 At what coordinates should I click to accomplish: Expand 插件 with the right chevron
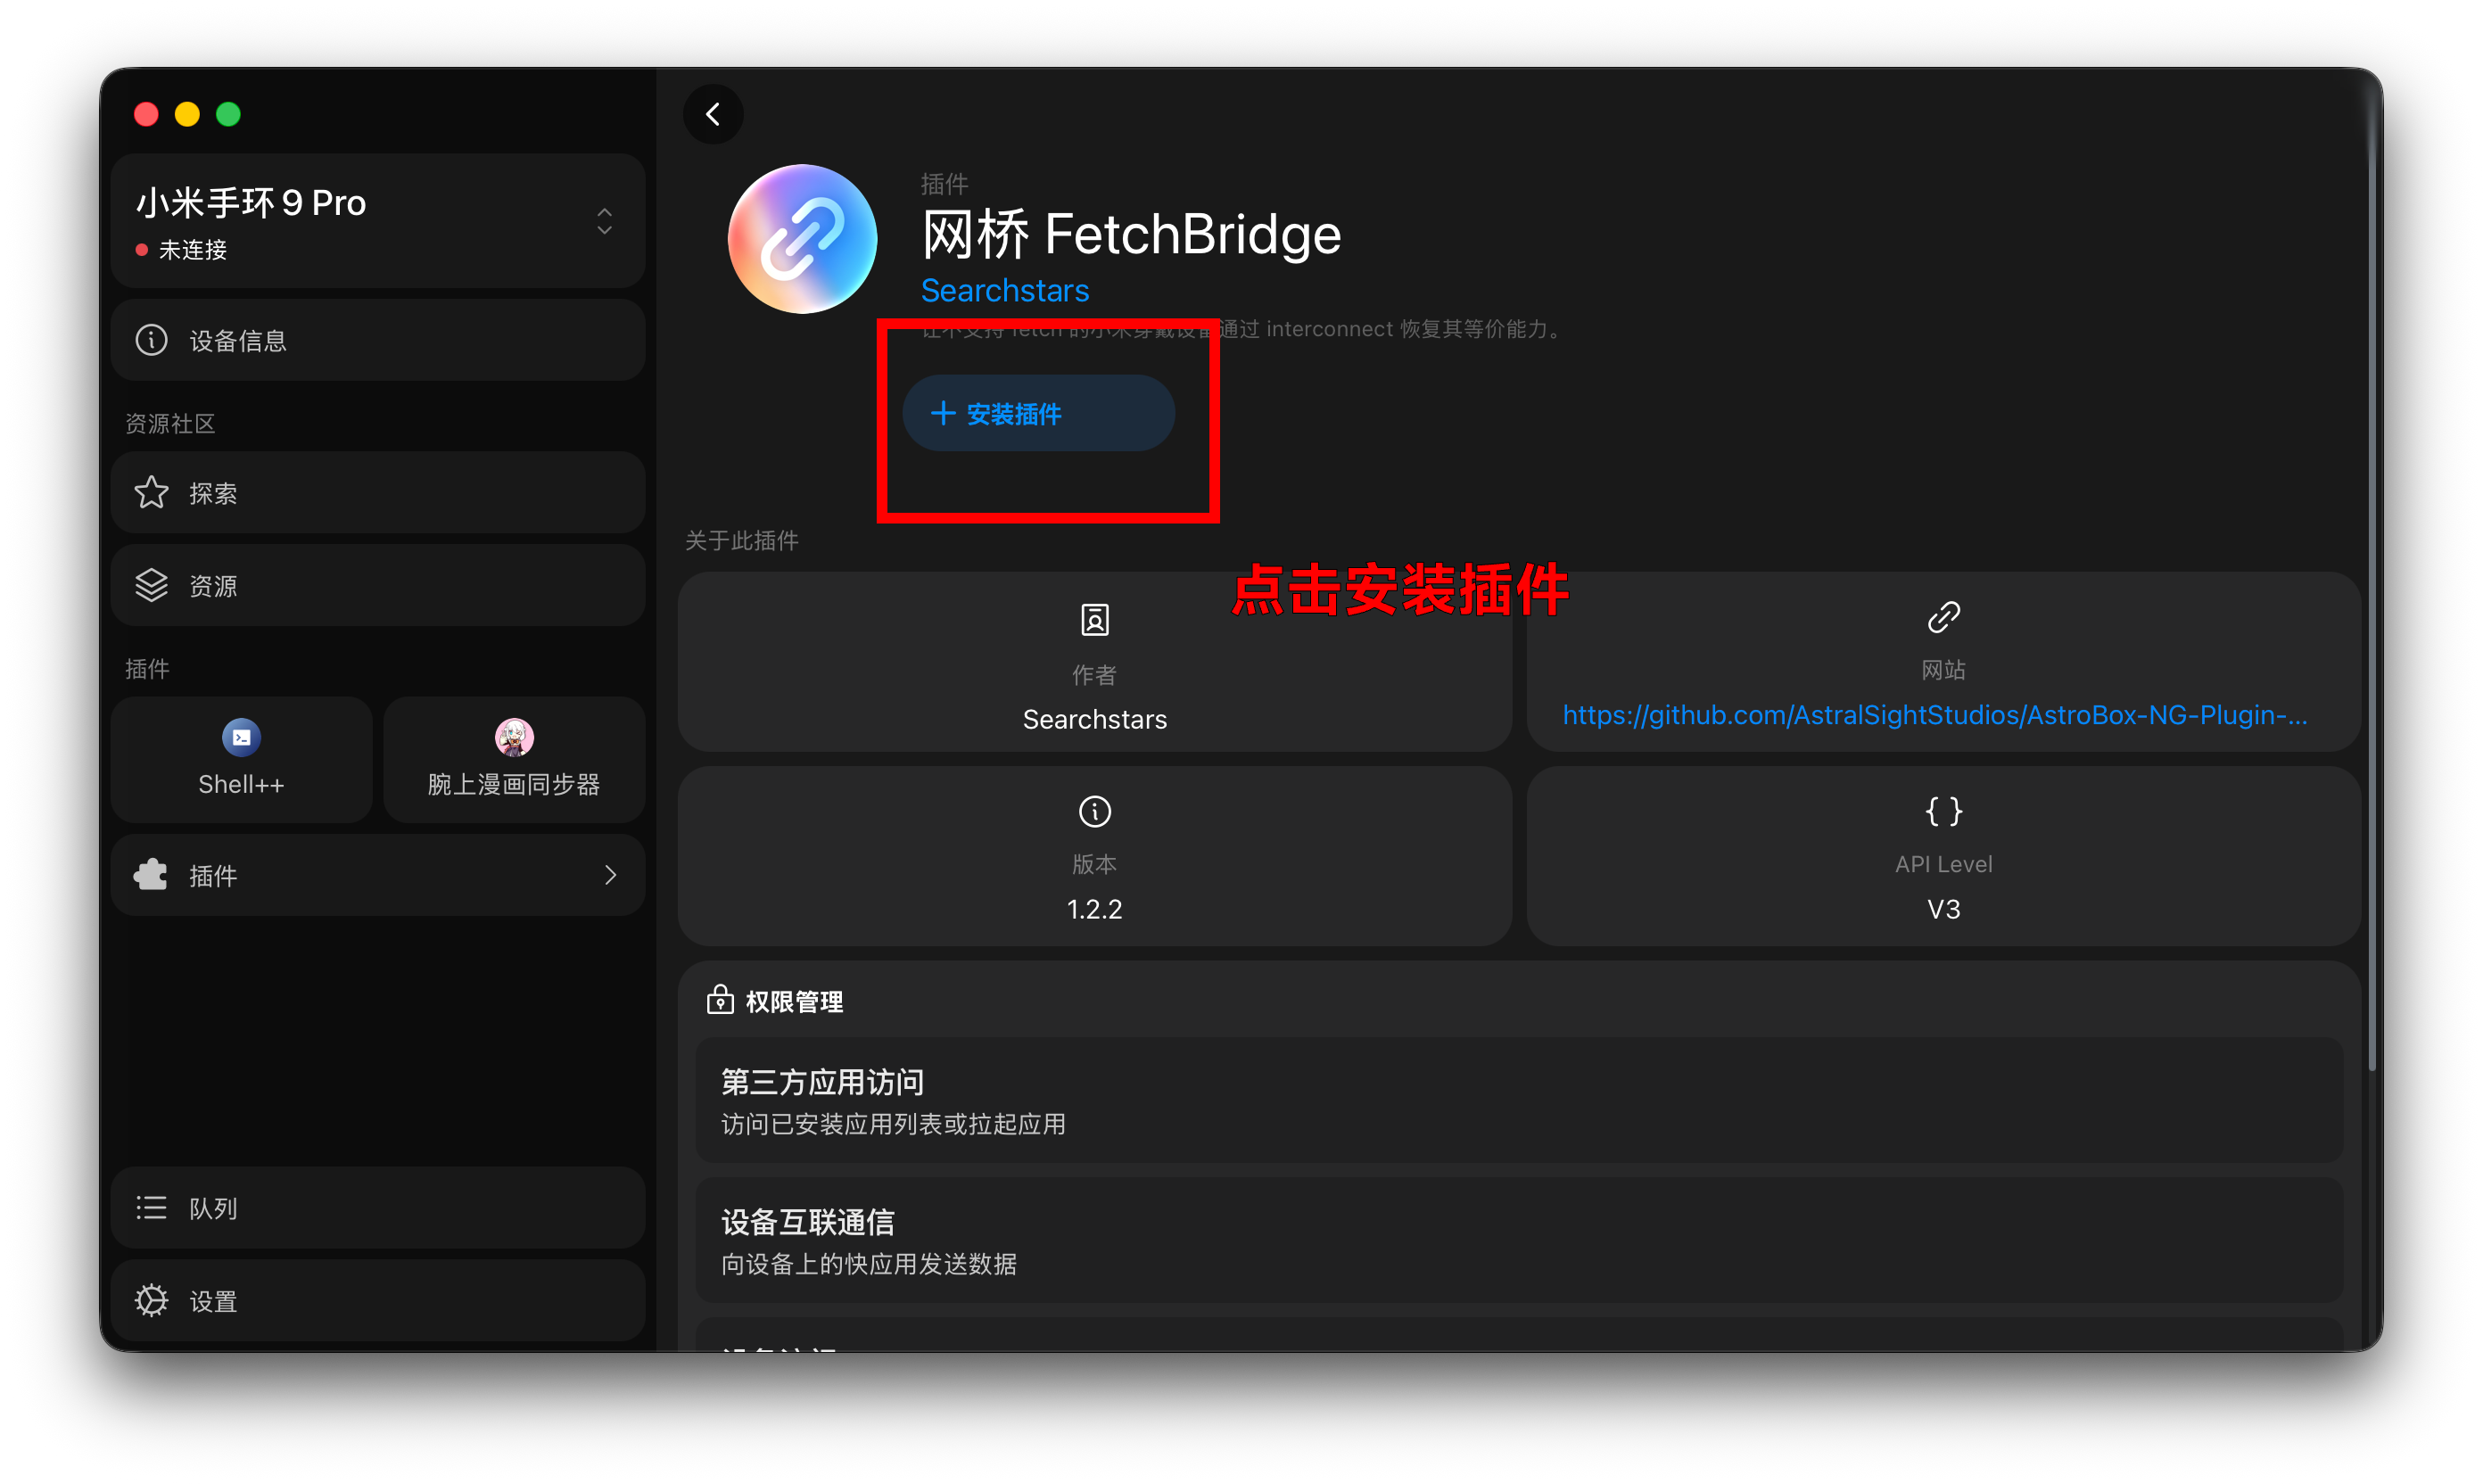tap(610, 875)
